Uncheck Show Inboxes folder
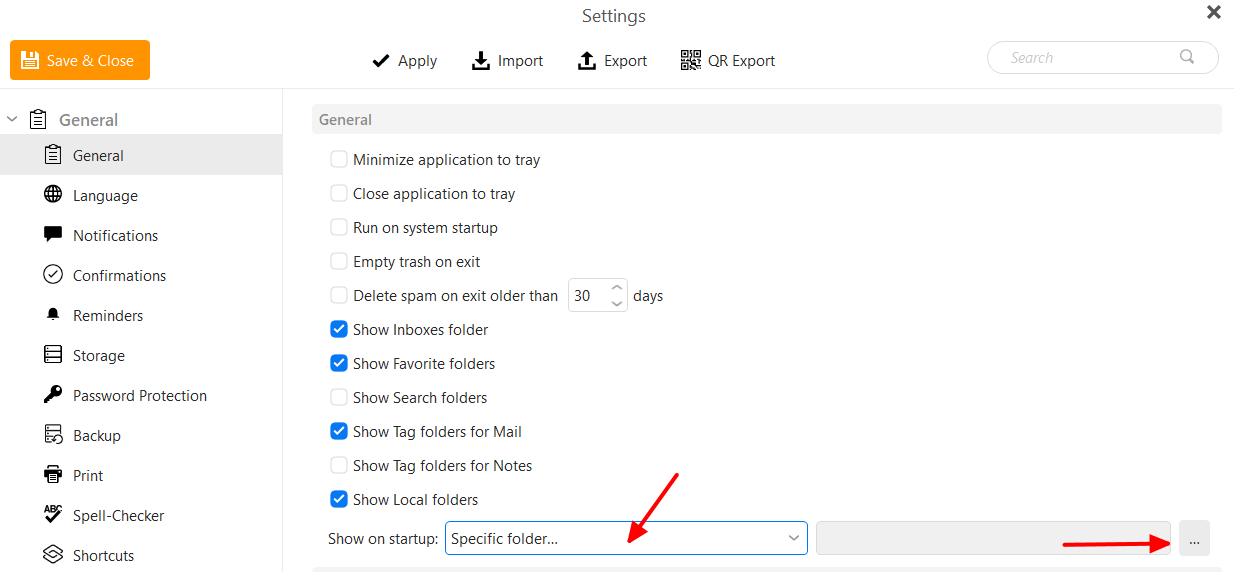Viewport: 1234px width, 572px height. tap(339, 329)
